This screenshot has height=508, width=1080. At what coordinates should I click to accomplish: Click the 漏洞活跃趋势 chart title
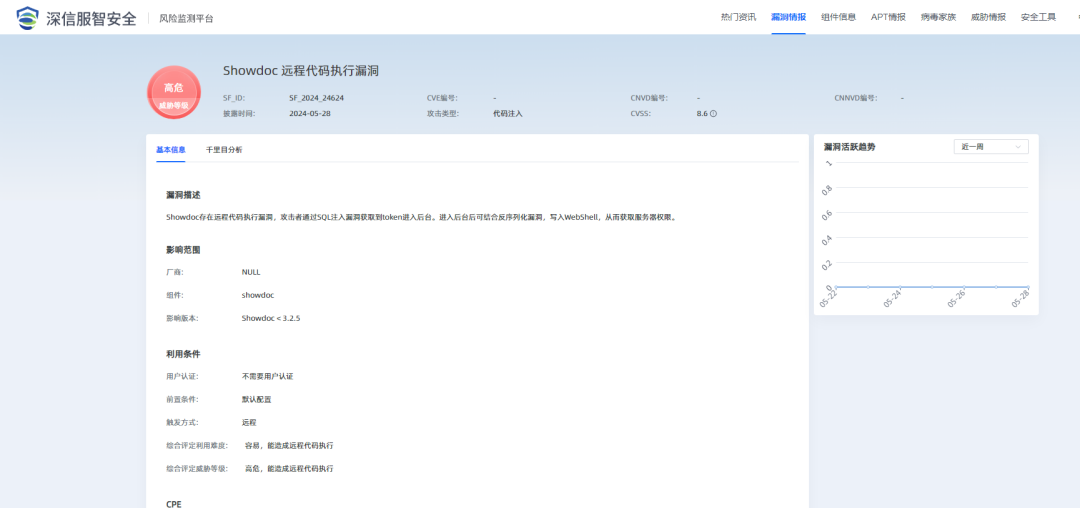849,147
